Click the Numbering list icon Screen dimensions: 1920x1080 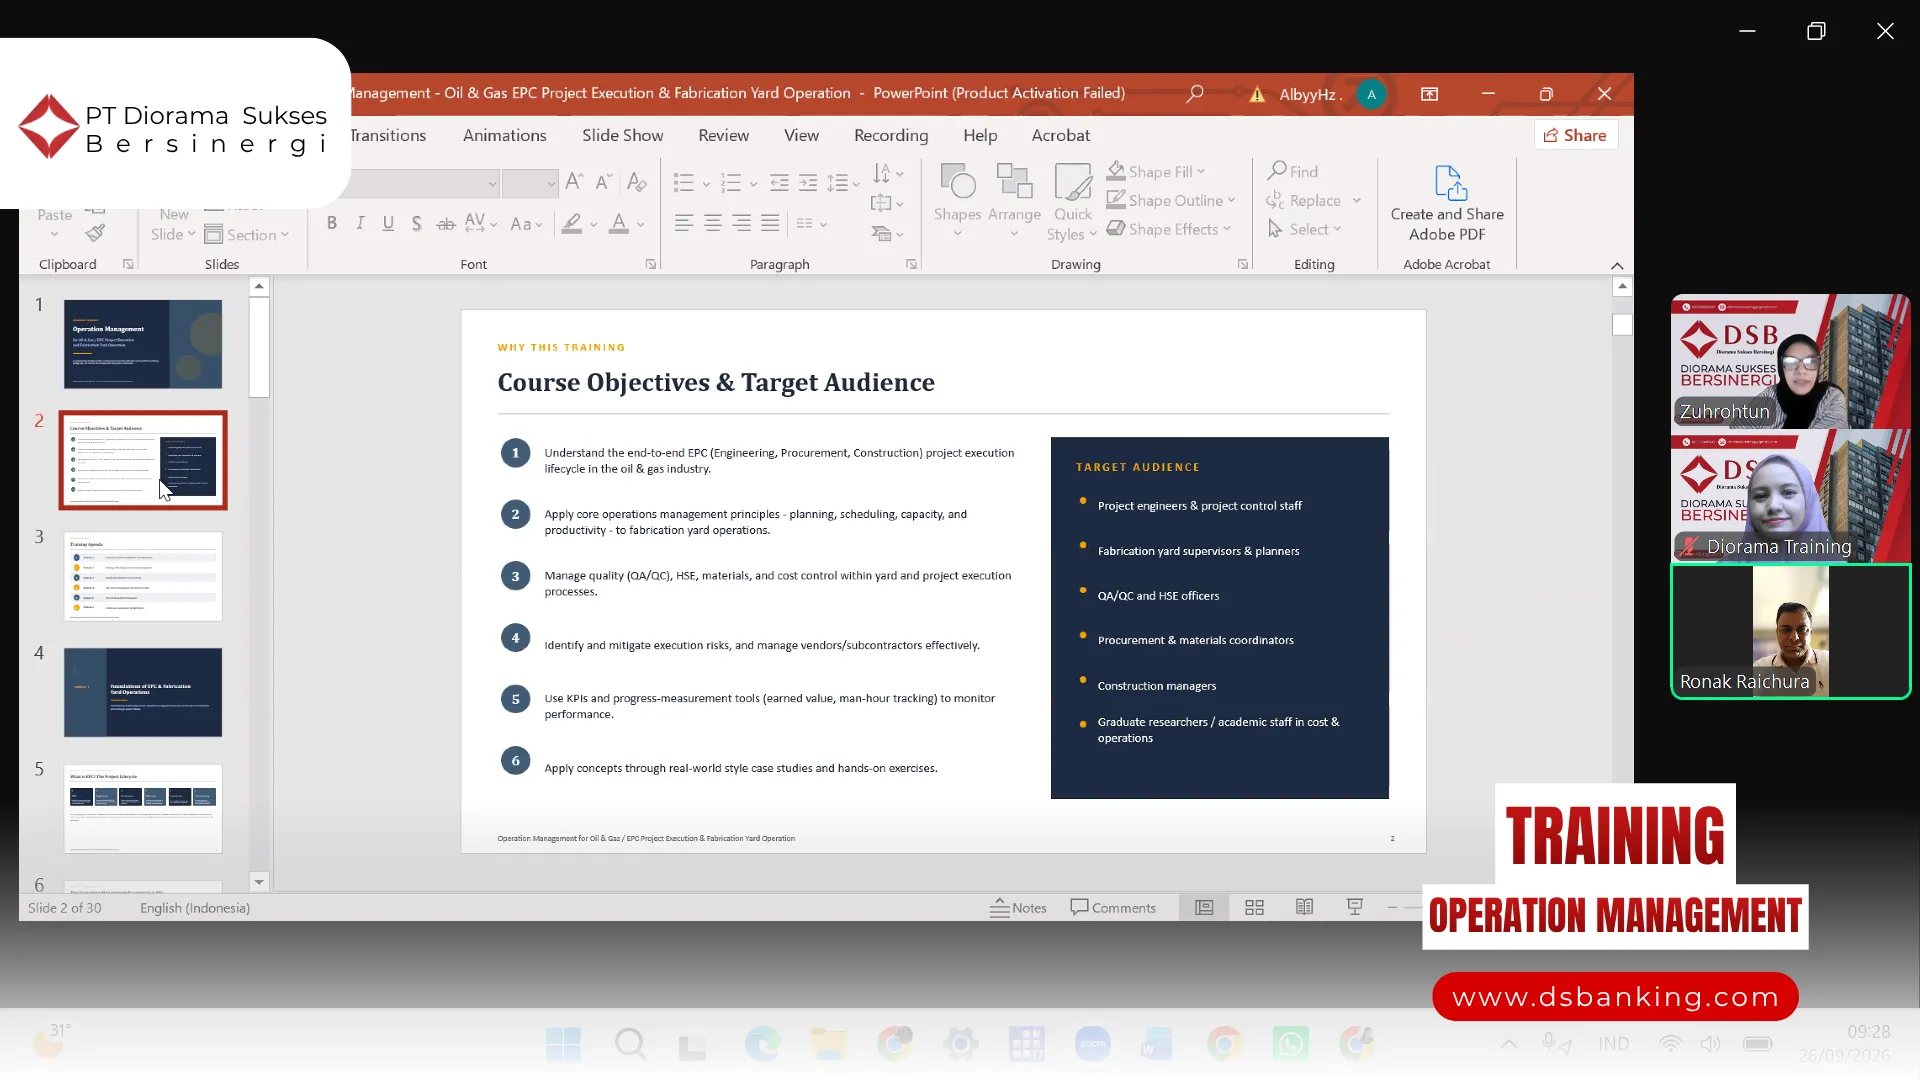(x=731, y=183)
